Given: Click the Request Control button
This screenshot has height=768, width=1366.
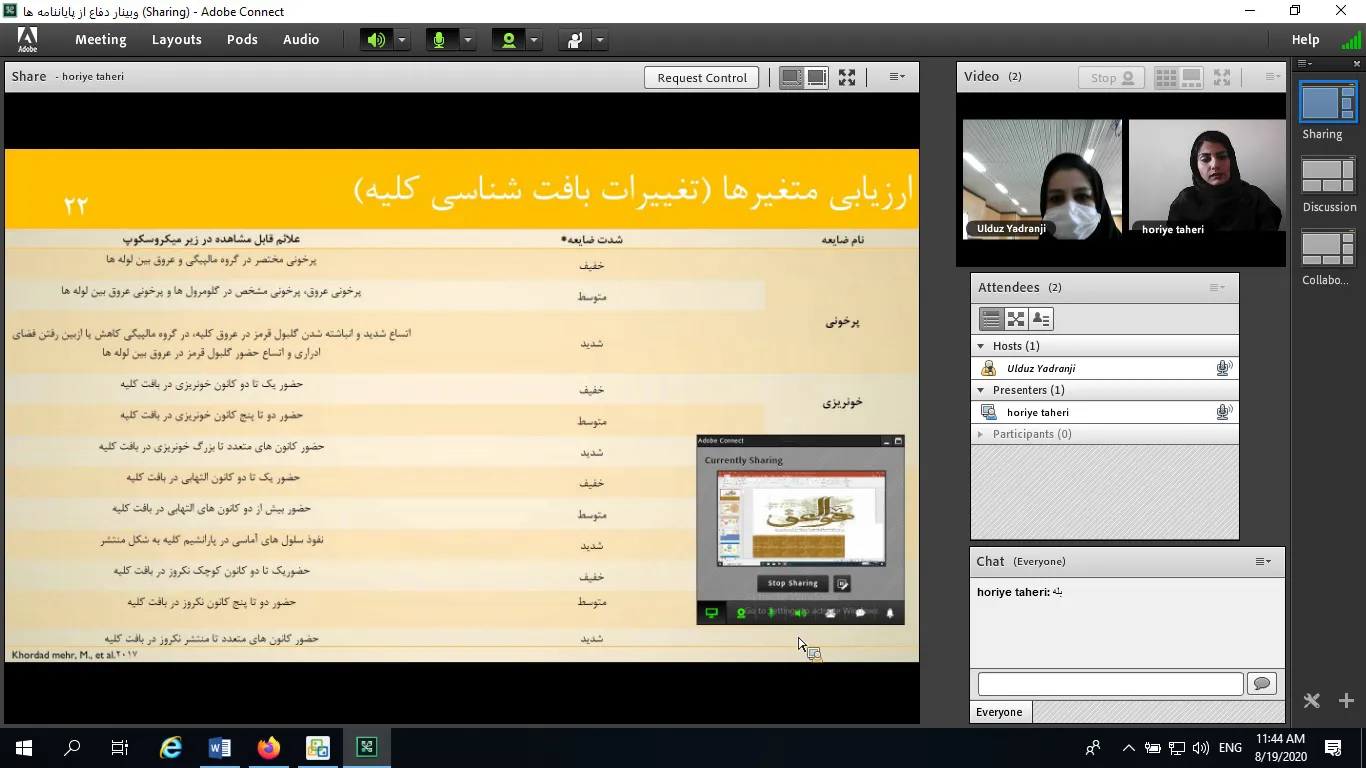Looking at the screenshot, I should click(701, 77).
